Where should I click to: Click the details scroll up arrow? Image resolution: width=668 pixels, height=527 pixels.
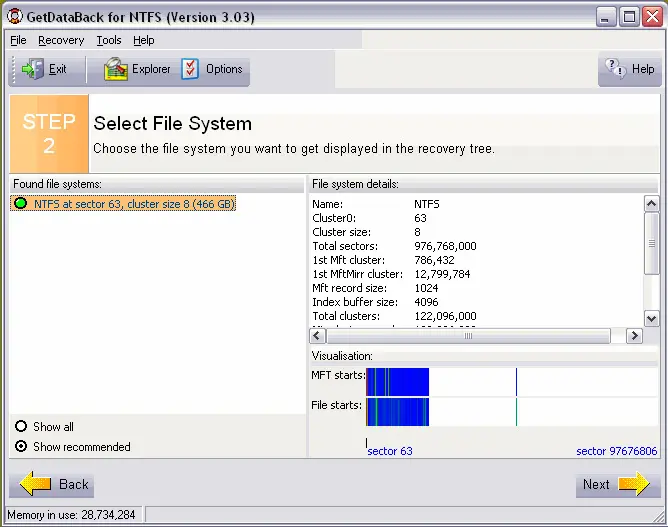[x=651, y=204]
